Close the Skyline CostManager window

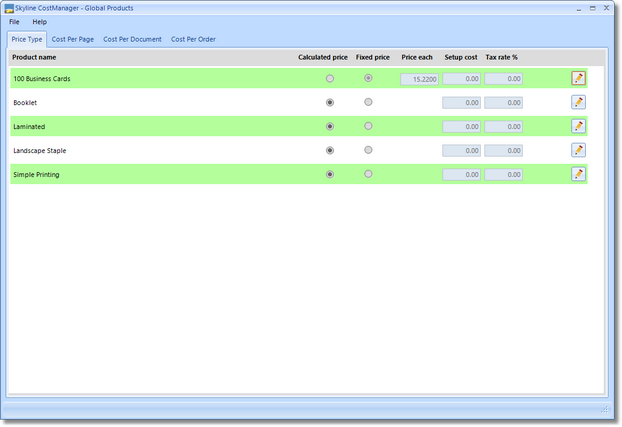click(x=606, y=8)
